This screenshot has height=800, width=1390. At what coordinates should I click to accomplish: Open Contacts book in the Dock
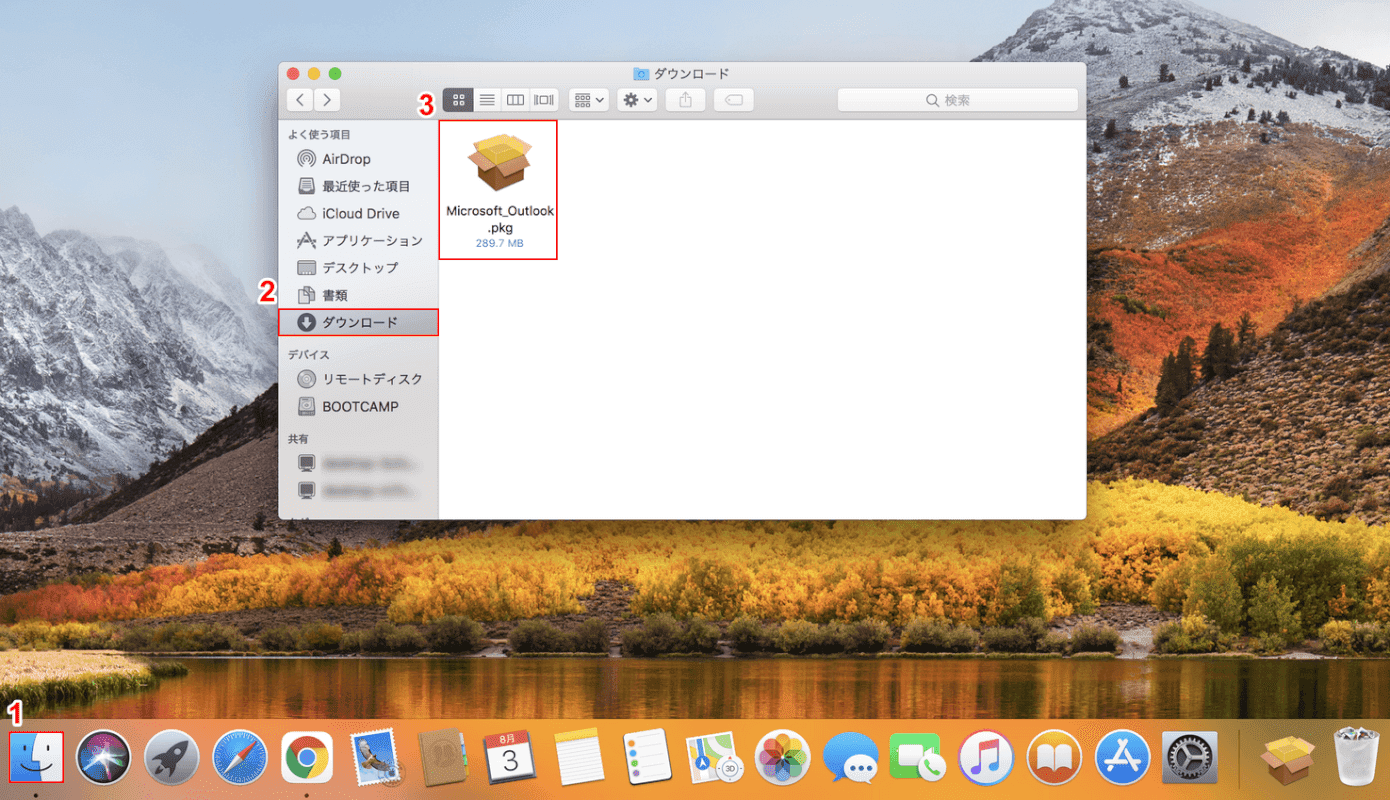(444, 757)
